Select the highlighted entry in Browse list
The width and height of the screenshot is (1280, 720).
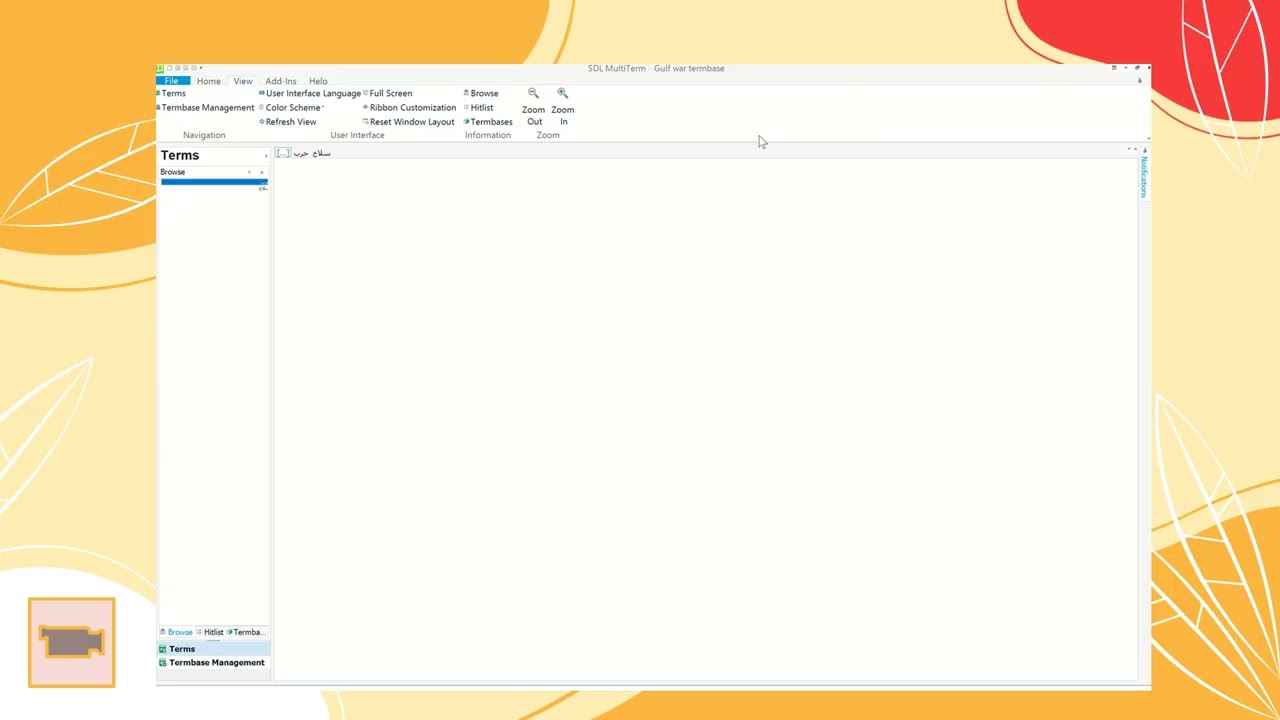pos(214,182)
